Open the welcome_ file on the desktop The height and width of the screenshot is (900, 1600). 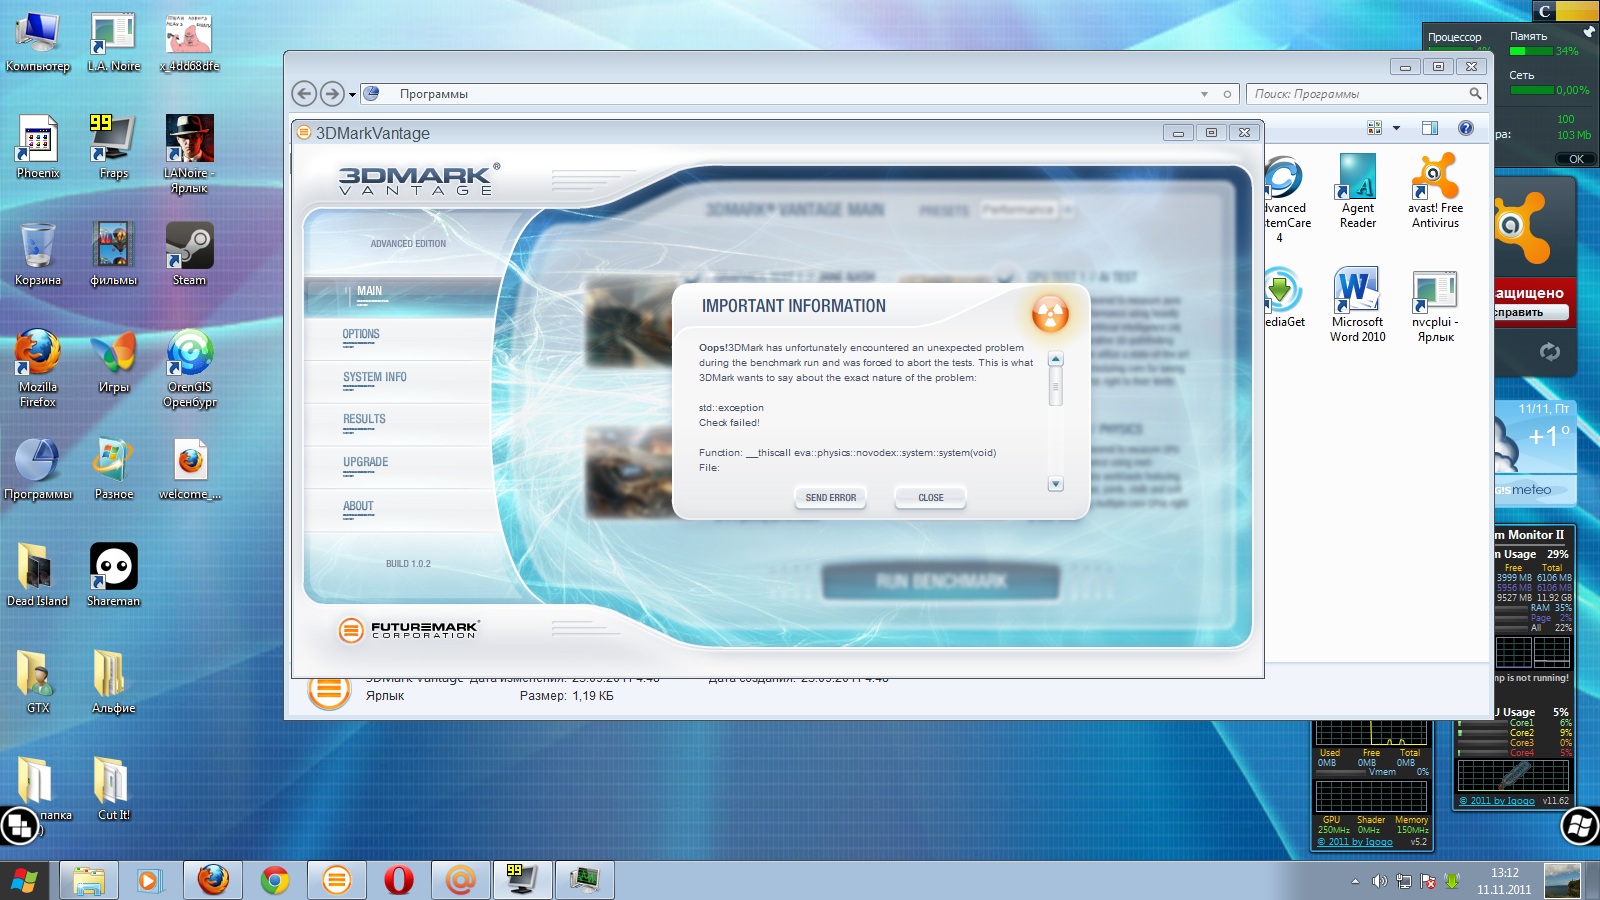189,469
